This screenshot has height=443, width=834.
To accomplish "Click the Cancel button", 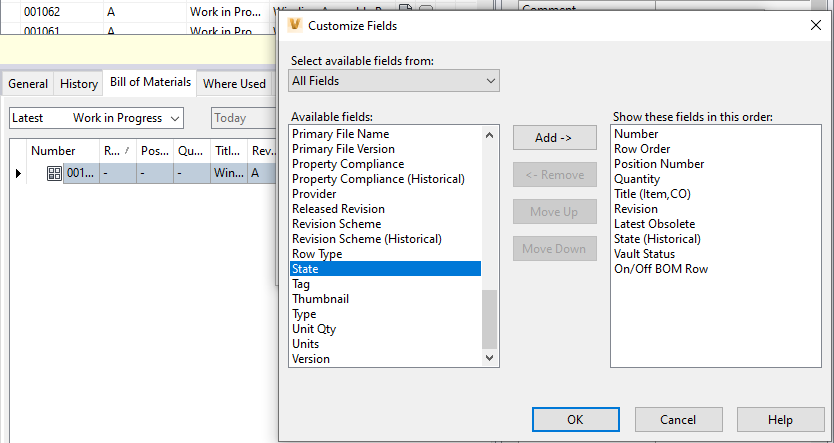I will point(678,420).
